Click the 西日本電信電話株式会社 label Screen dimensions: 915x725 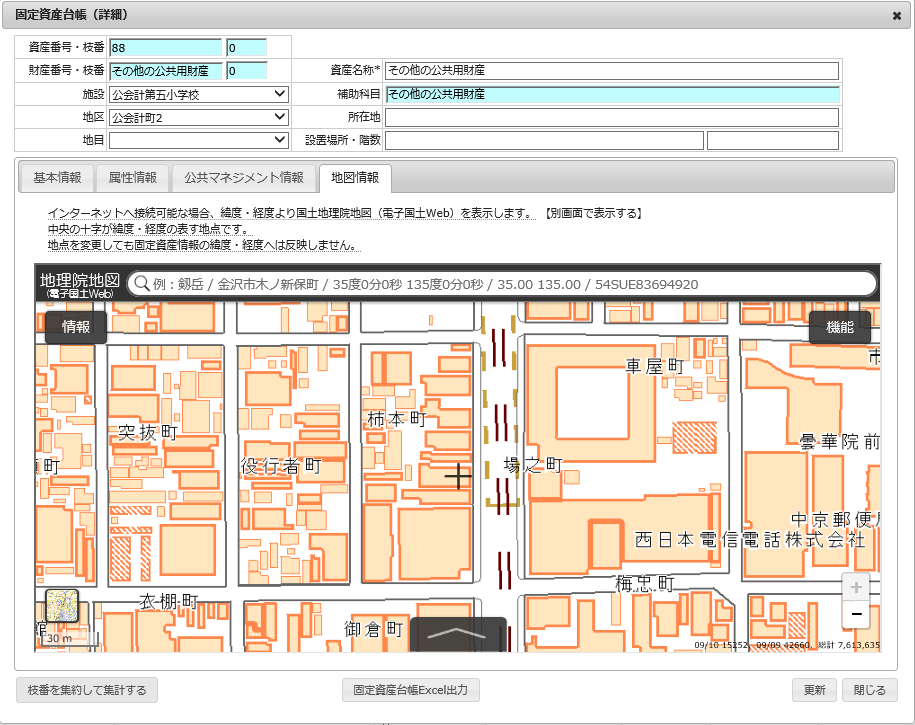point(750,539)
